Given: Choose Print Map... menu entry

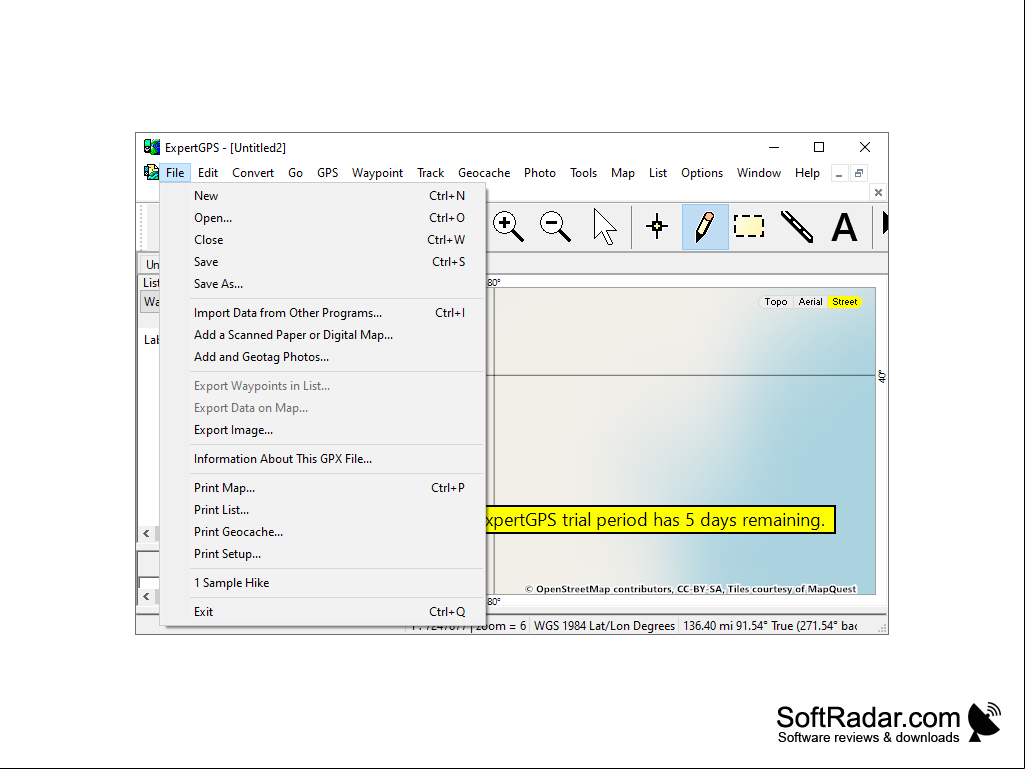Looking at the screenshot, I should [x=323, y=488].
